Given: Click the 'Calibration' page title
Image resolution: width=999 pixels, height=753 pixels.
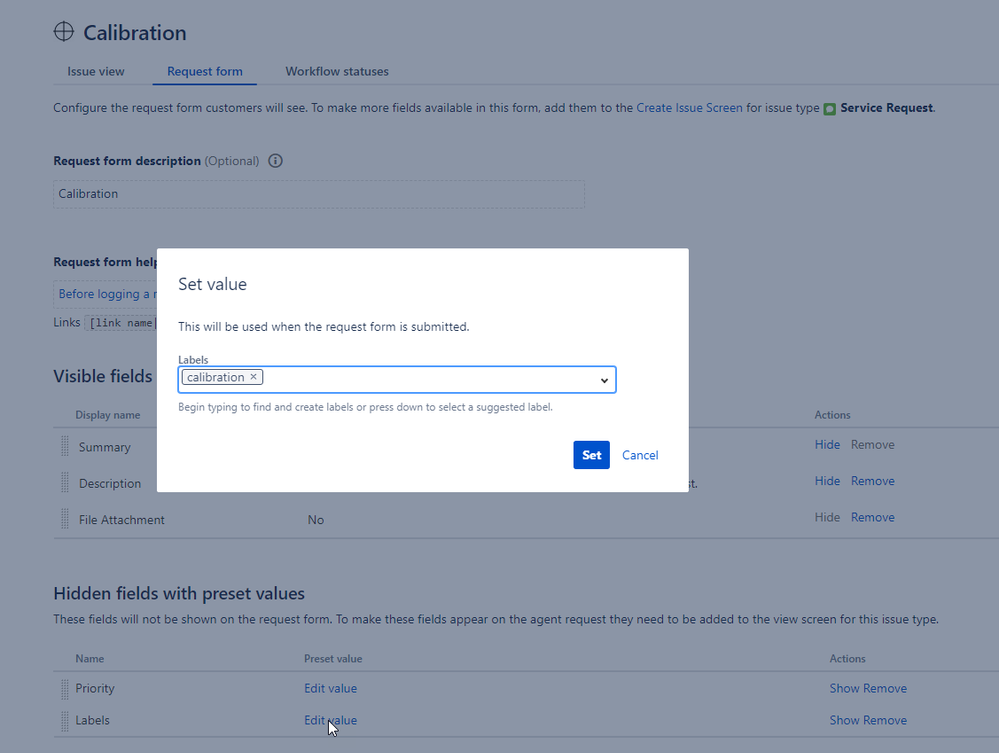Looking at the screenshot, I should tap(135, 32).
